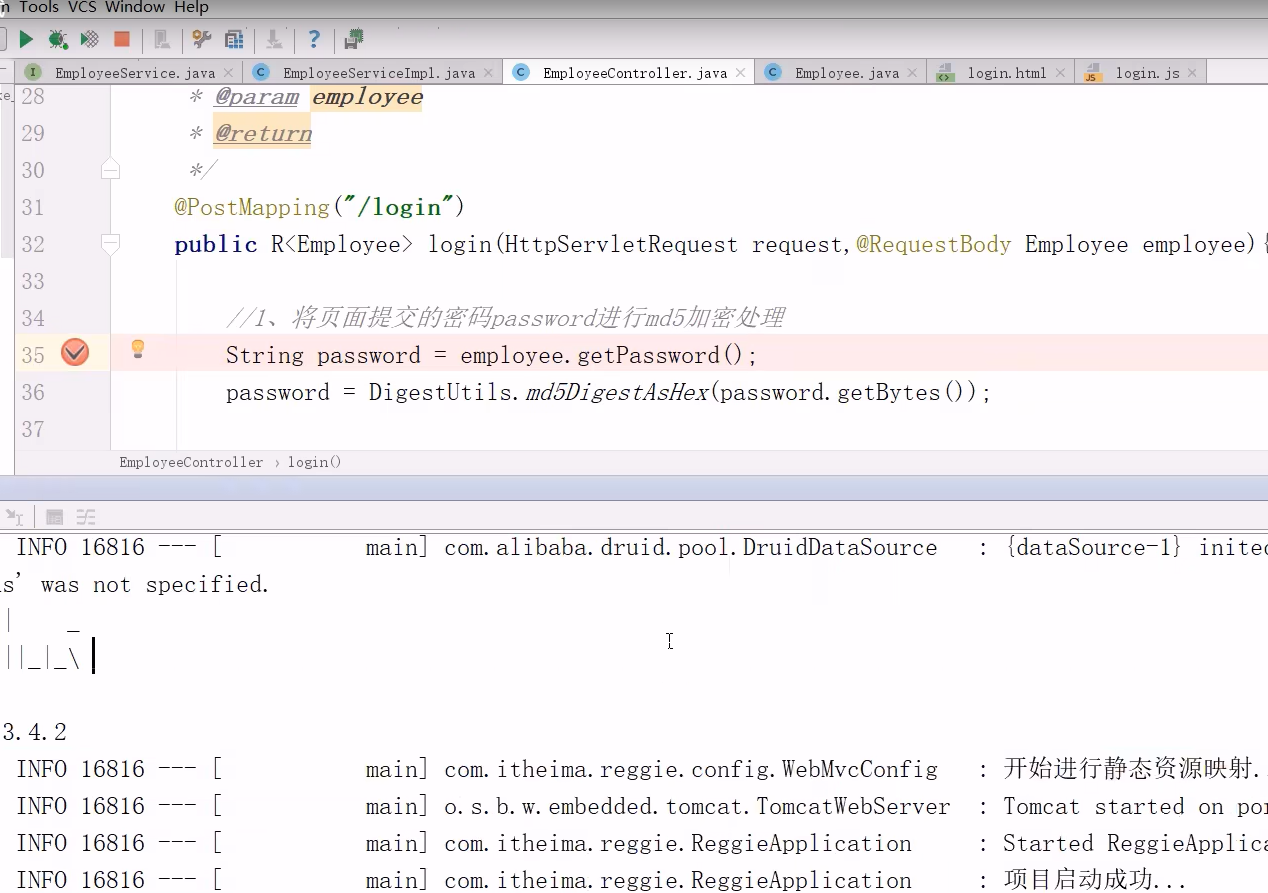This screenshot has height=893, width=1268.
Task: Click on HttpServletRequest in method signature
Action: [621, 244]
